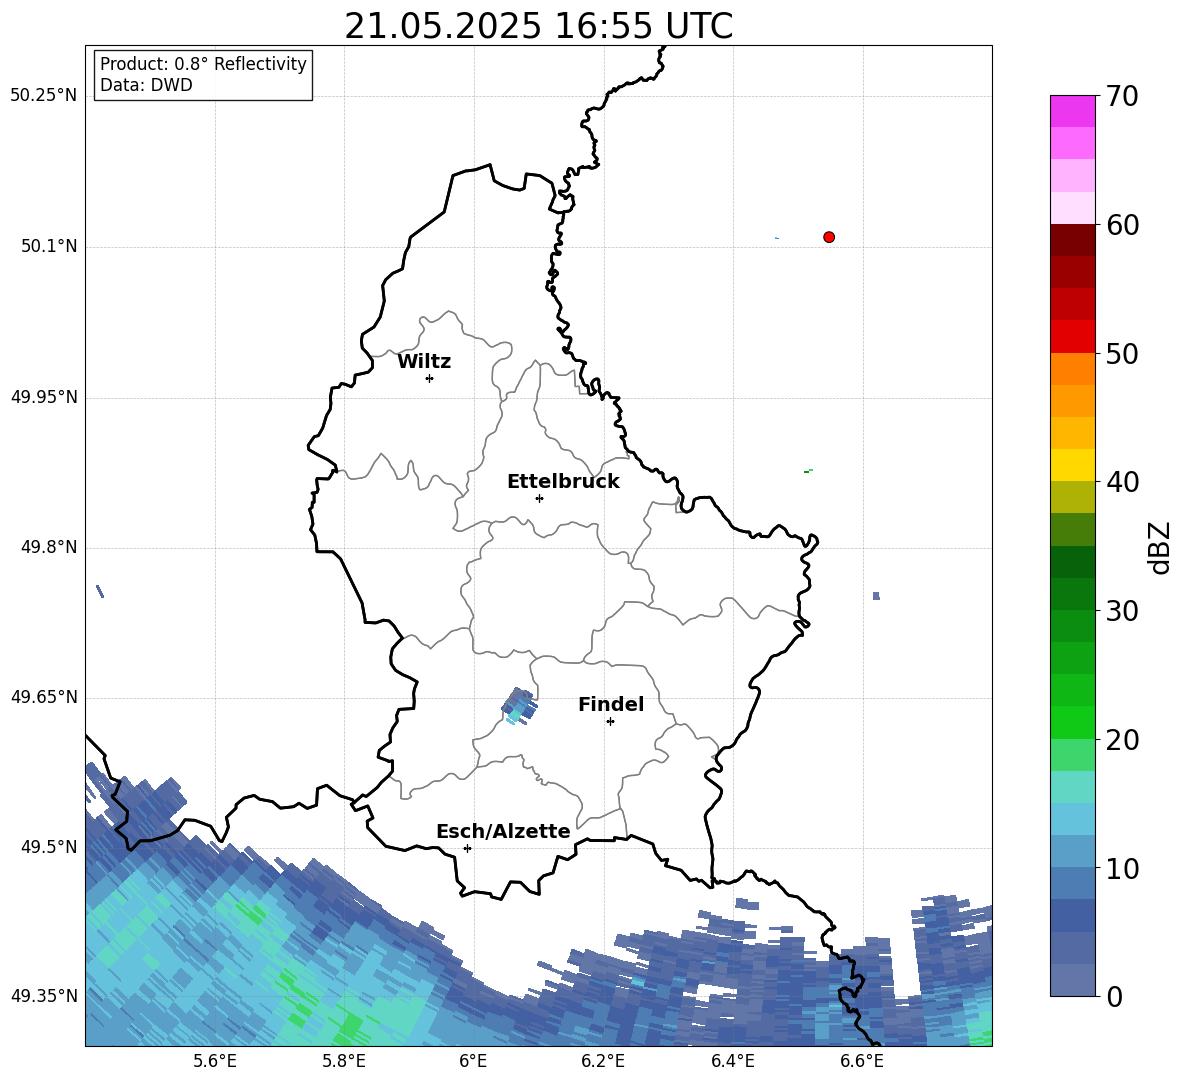Click 'Product: 0.8° Reflectivity' text

tap(203, 64)
